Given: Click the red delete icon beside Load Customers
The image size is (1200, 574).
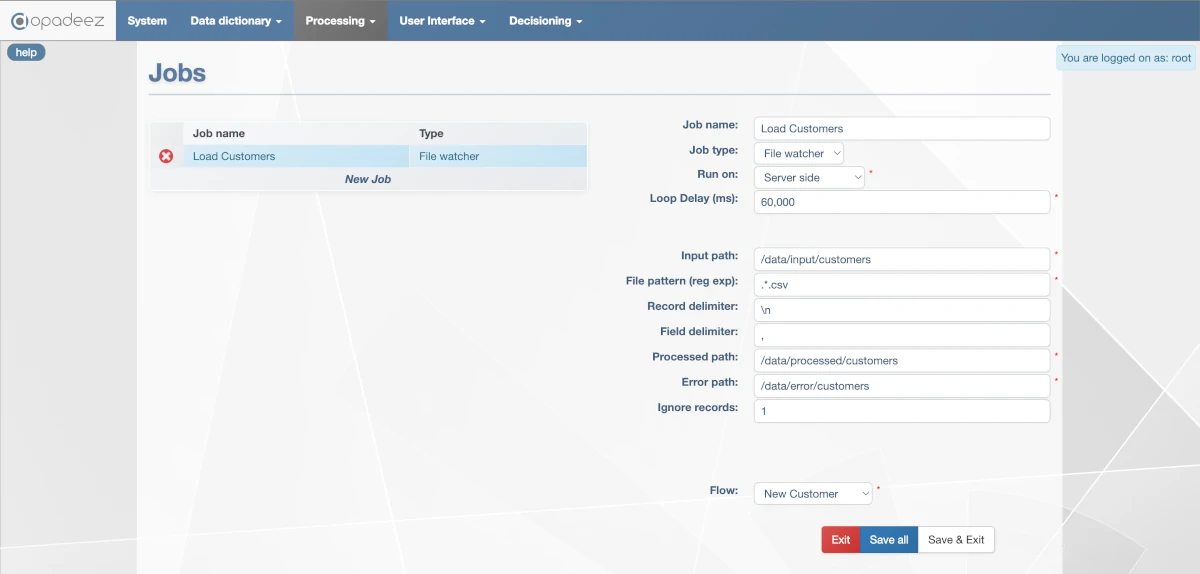Looking at the screenshot, I should coord(166,156).
